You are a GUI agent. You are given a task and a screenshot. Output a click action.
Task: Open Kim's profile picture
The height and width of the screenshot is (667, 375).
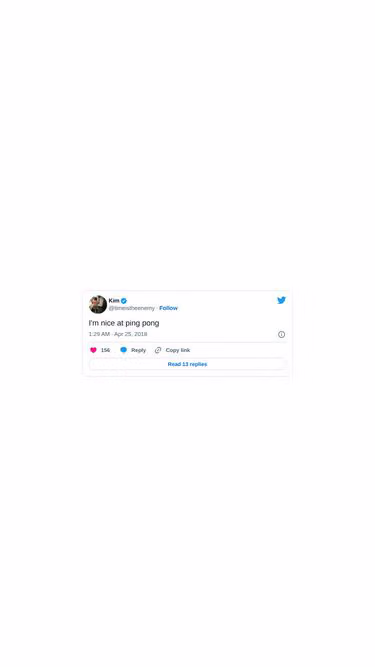[98, 304]
